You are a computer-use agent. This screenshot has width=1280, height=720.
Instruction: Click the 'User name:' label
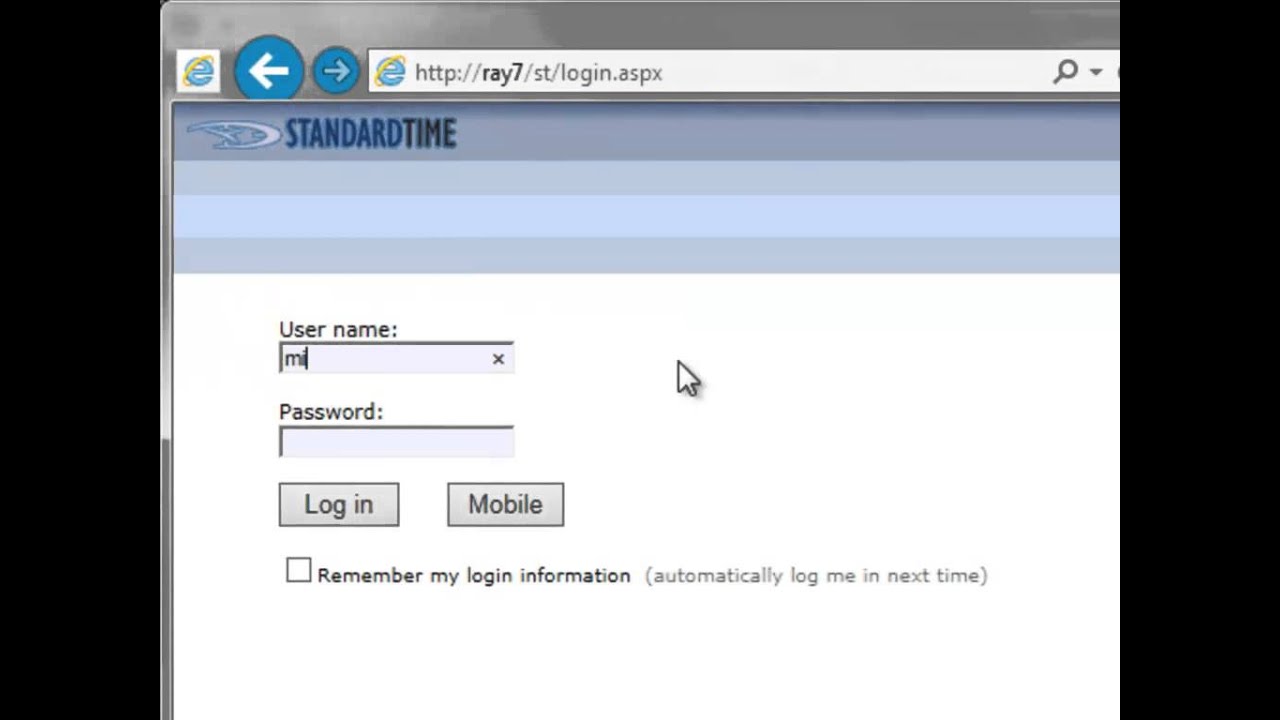(x=338, y=329)
